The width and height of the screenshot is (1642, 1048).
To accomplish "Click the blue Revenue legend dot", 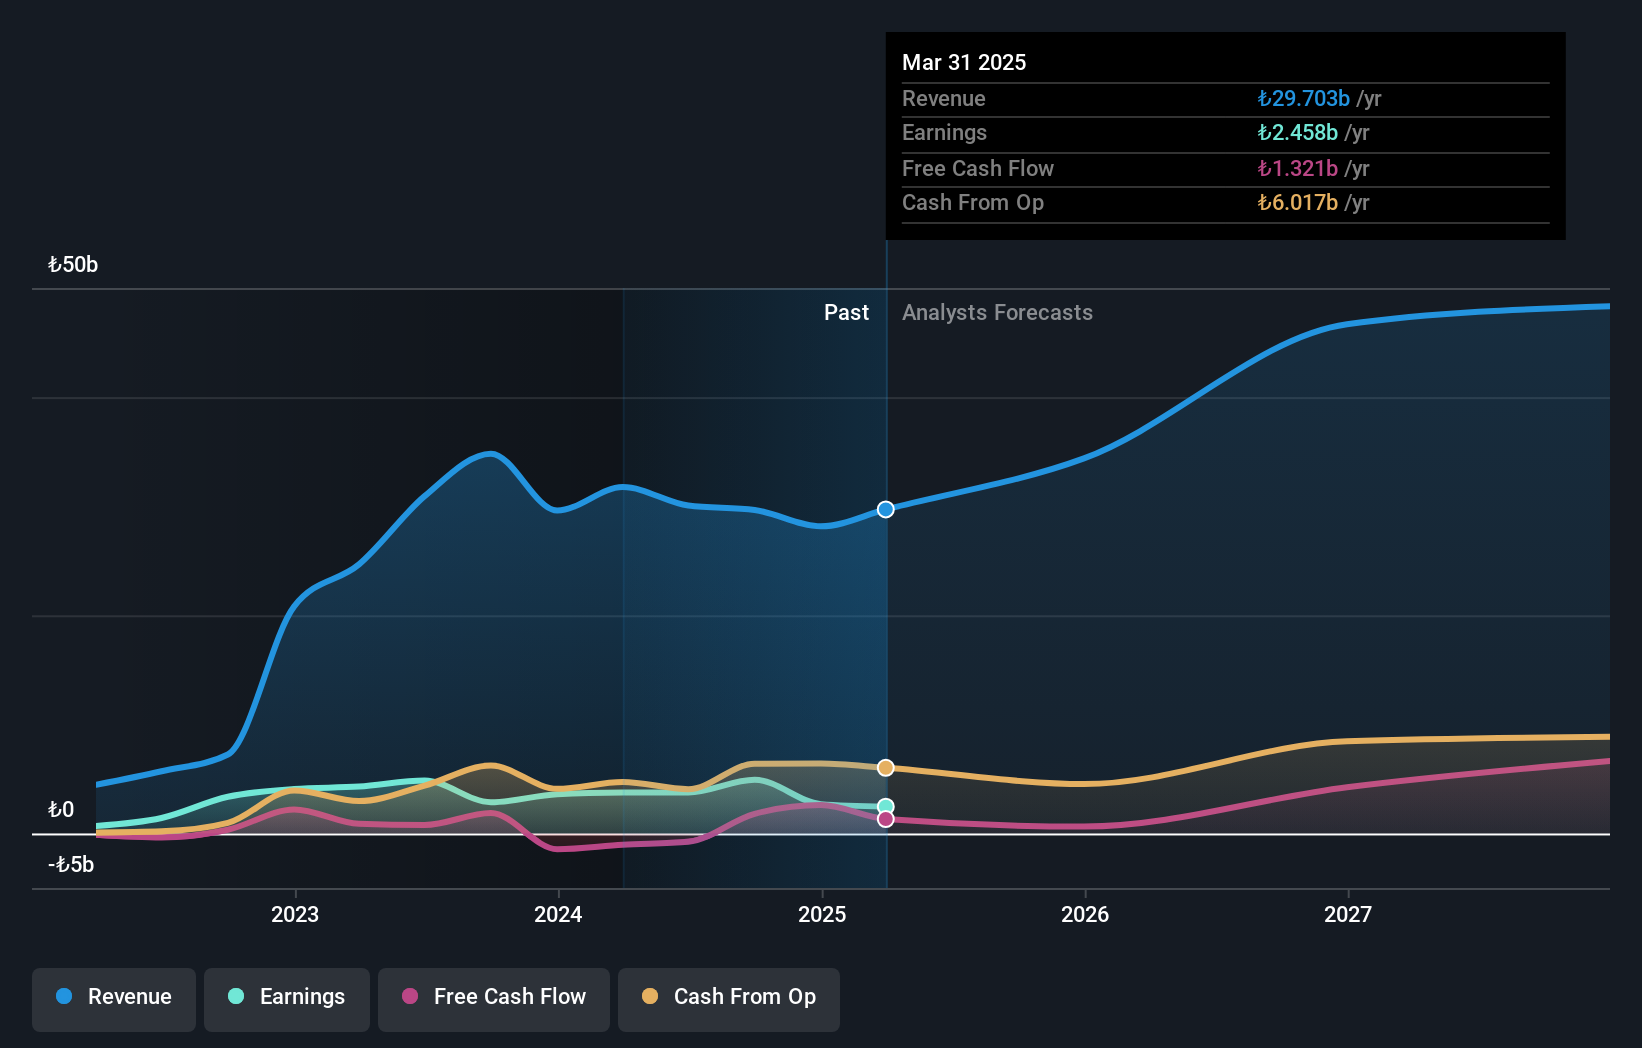I will [x=64, y=996].
